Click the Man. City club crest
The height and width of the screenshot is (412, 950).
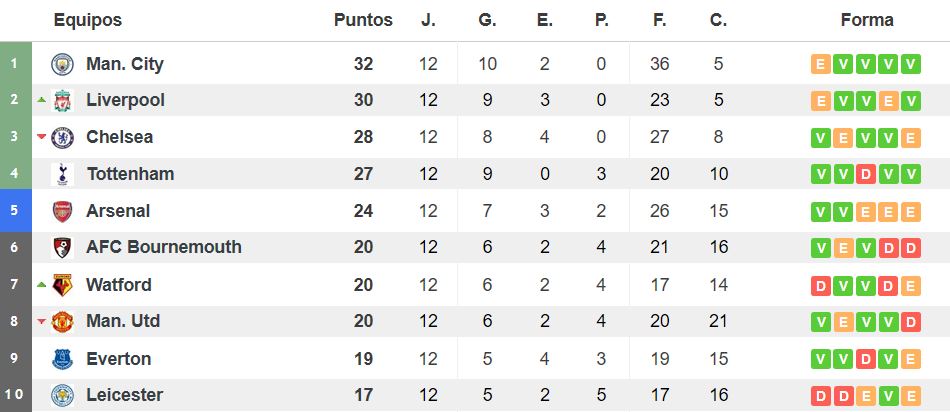point(62,64)
